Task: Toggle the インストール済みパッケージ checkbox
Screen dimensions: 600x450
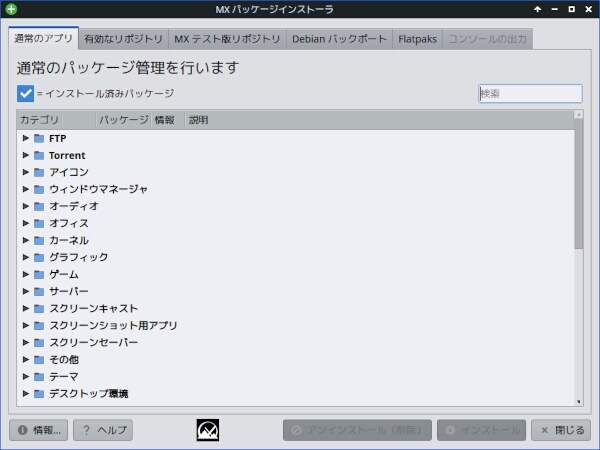Action: point(26,94)
